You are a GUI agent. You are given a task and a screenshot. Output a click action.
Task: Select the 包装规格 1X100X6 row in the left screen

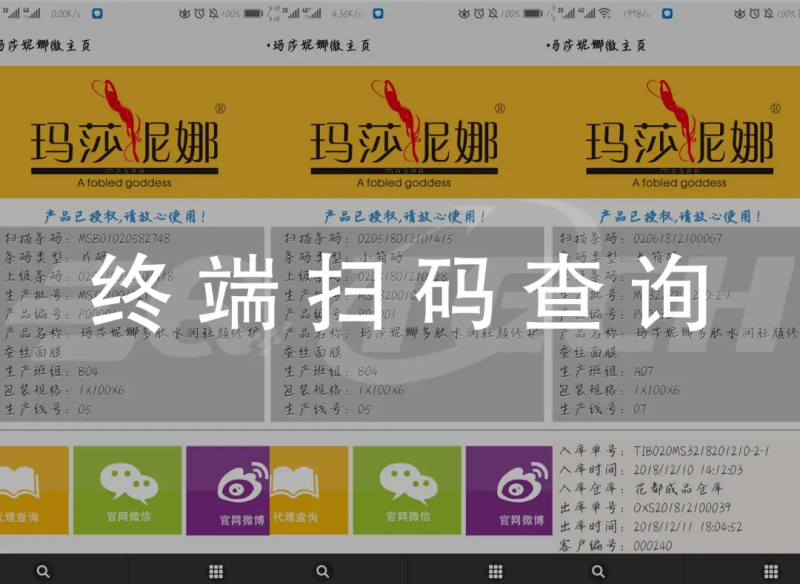click(x=64, y=391)
